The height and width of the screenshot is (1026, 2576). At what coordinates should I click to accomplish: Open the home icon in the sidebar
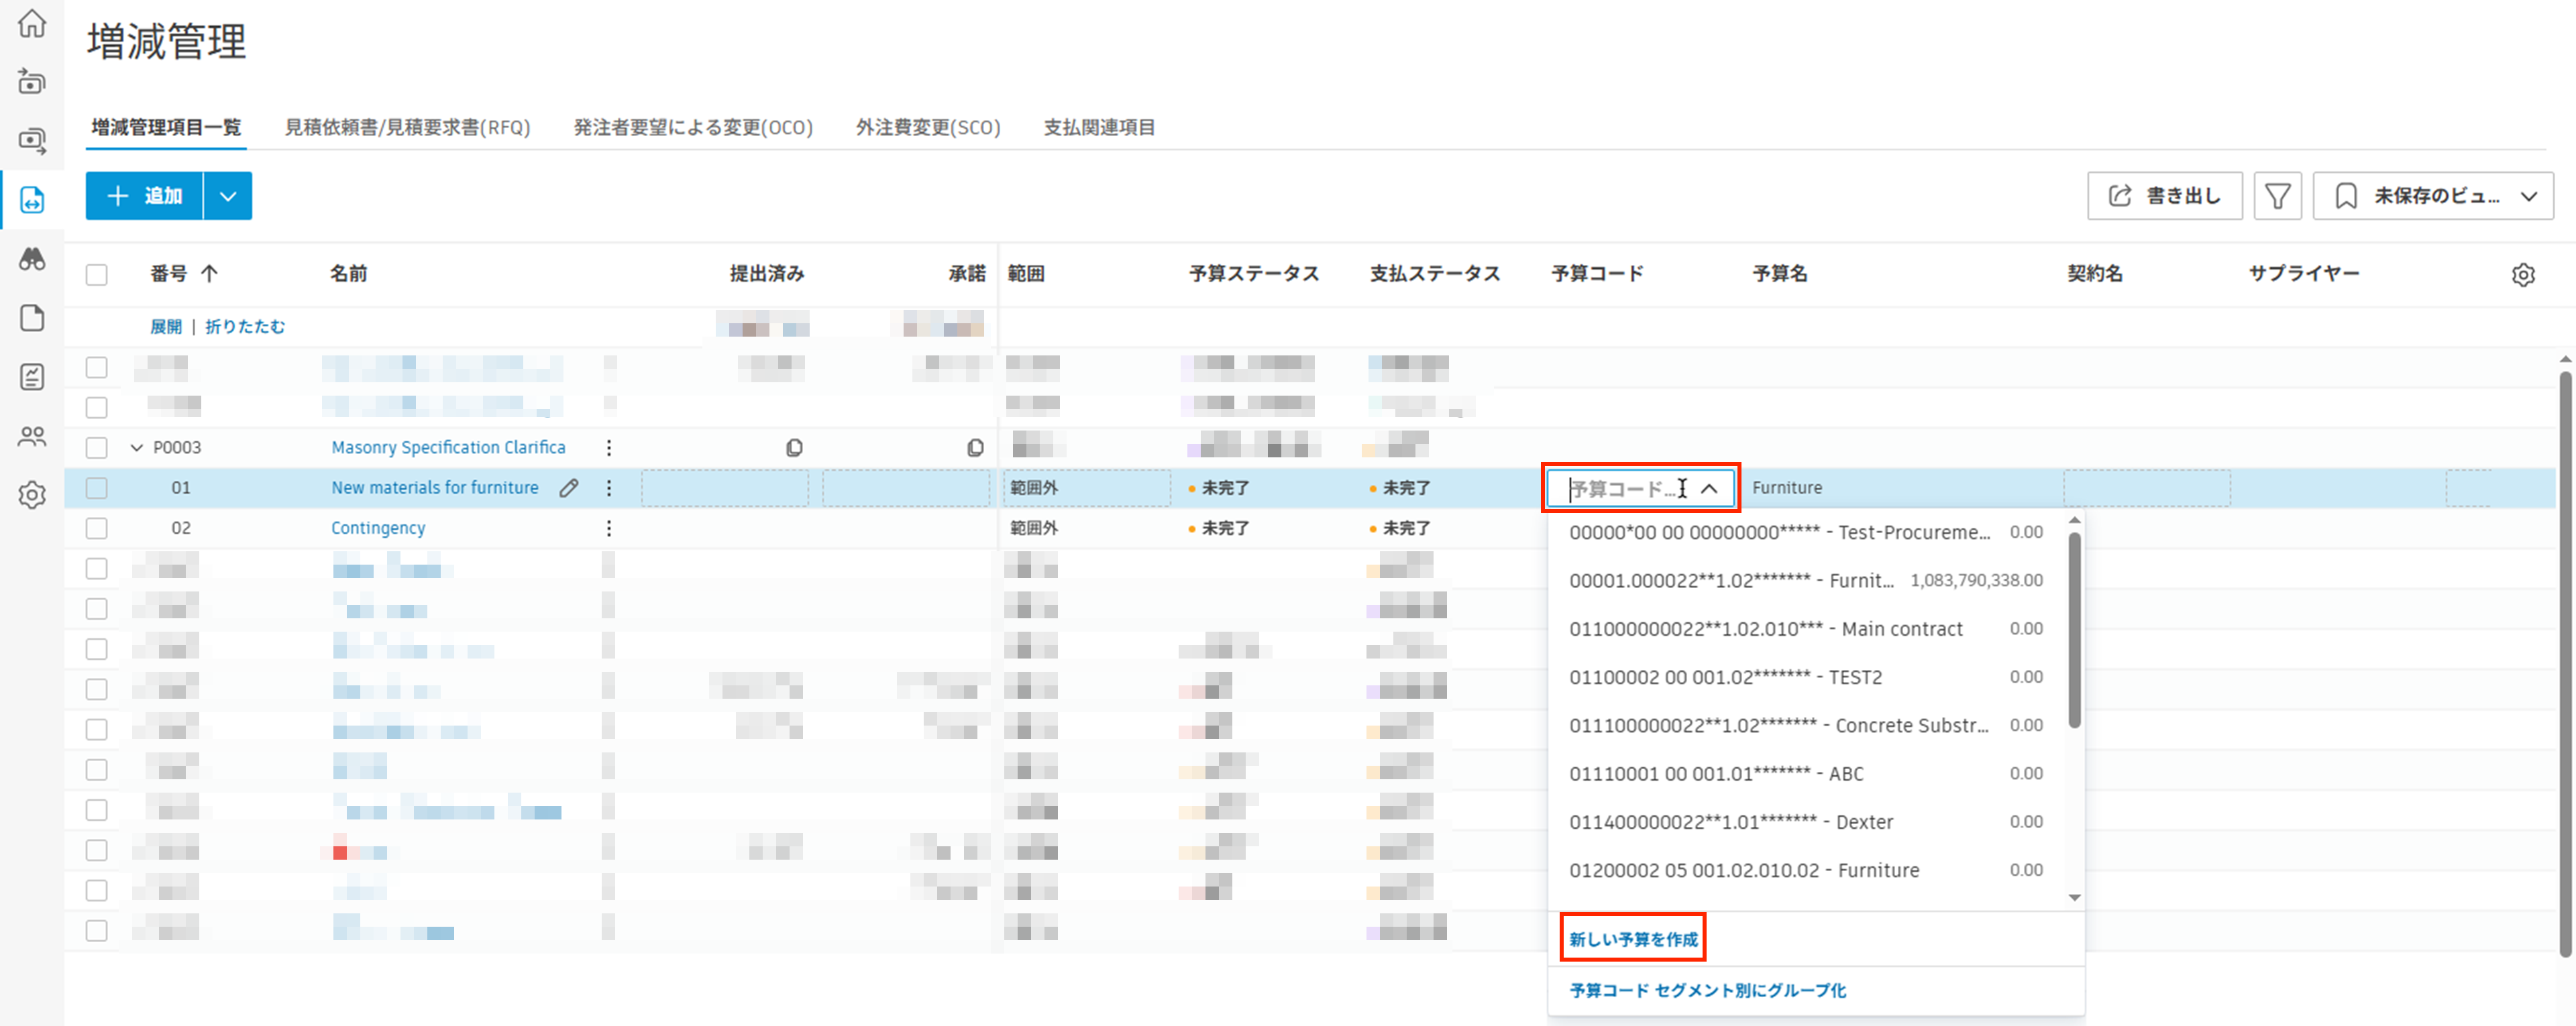click(x=33, y=24)
